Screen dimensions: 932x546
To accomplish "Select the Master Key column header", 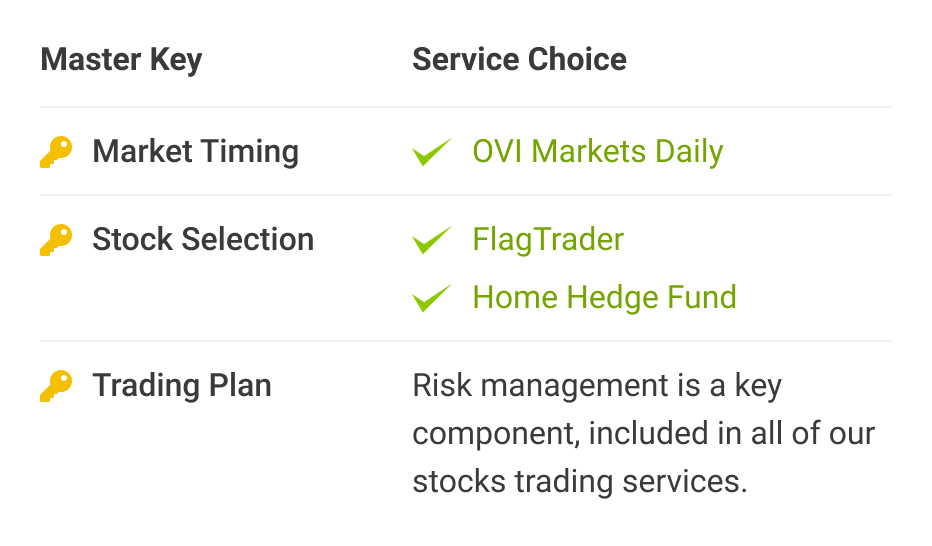I will point(121,59).
